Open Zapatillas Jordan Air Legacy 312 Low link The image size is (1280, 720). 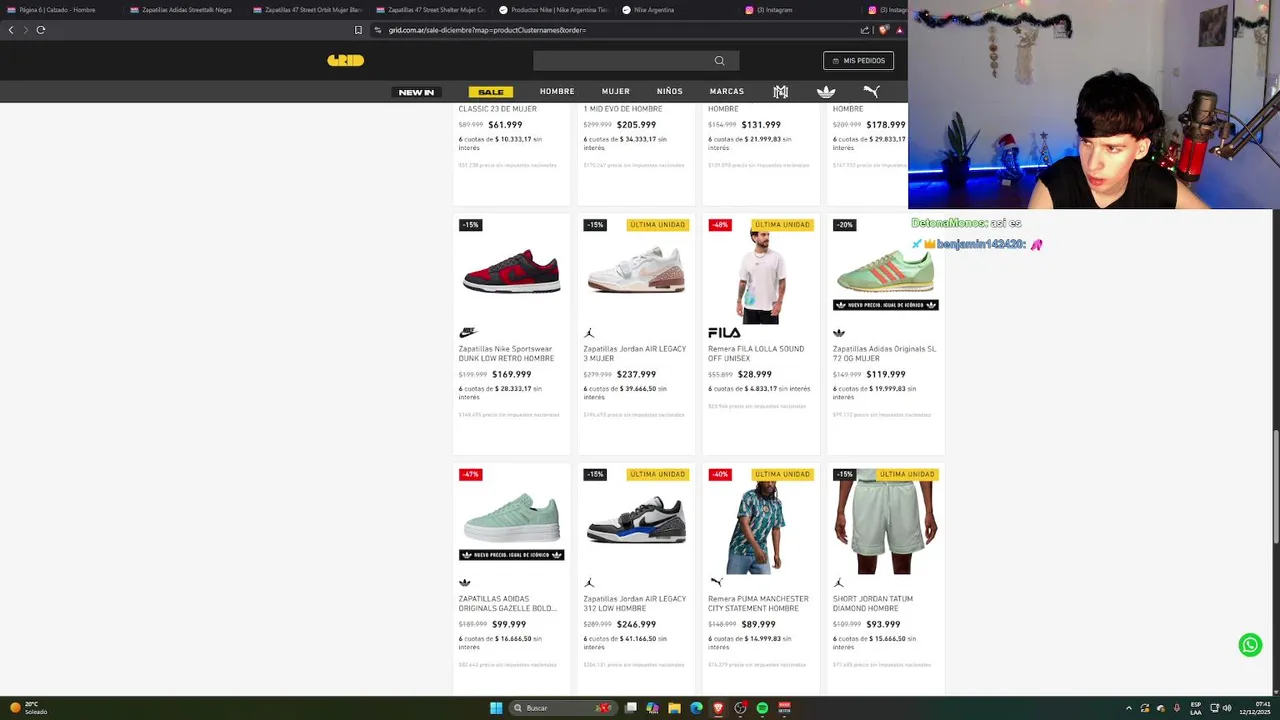(635, 604)
